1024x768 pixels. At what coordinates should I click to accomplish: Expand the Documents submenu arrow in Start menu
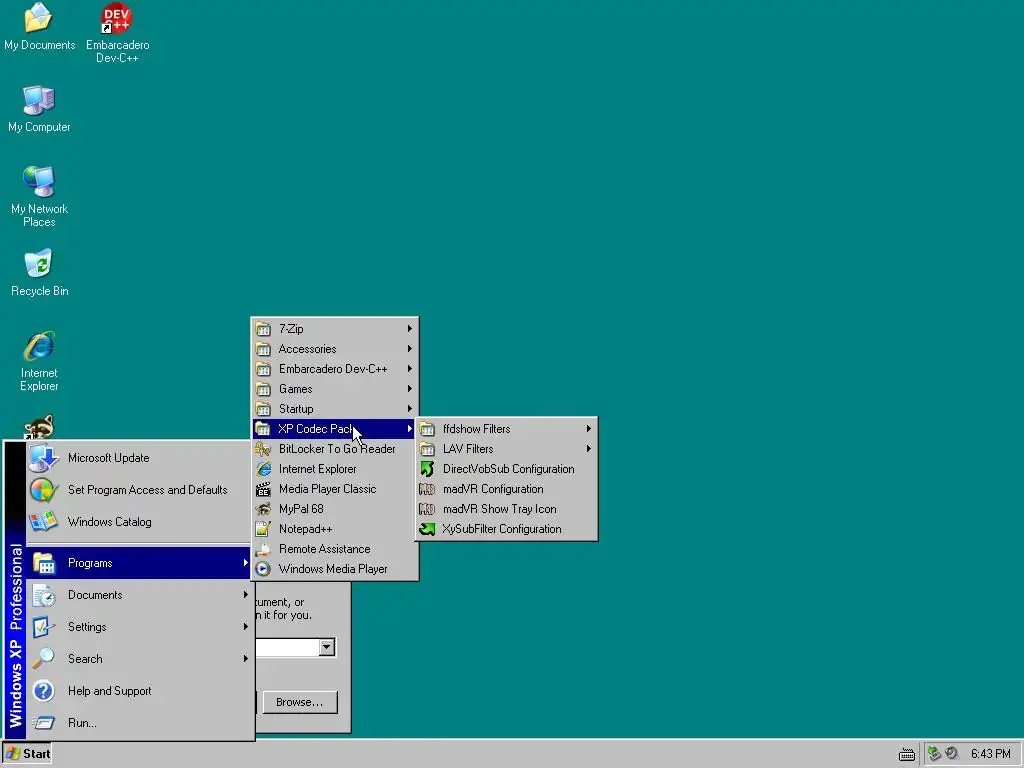(x=246, y=594)
